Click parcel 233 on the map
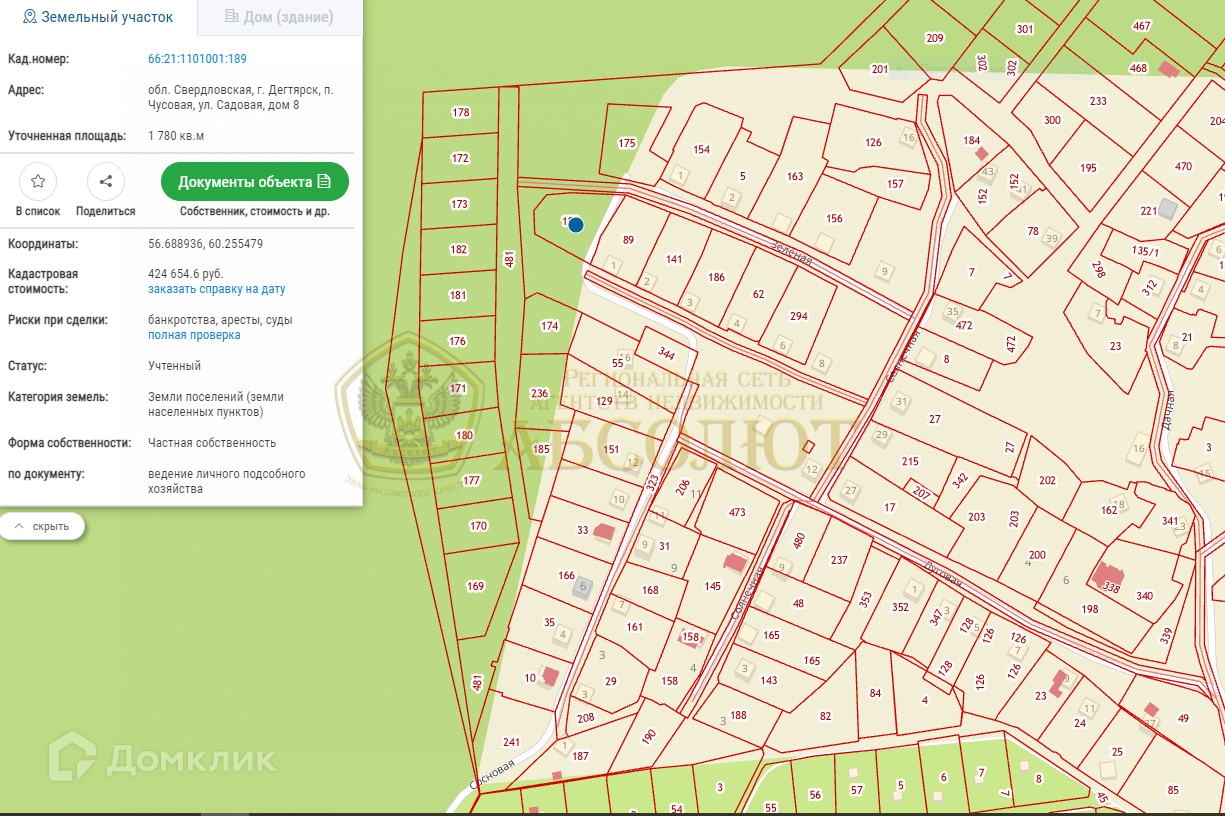 pos(1098,101)
